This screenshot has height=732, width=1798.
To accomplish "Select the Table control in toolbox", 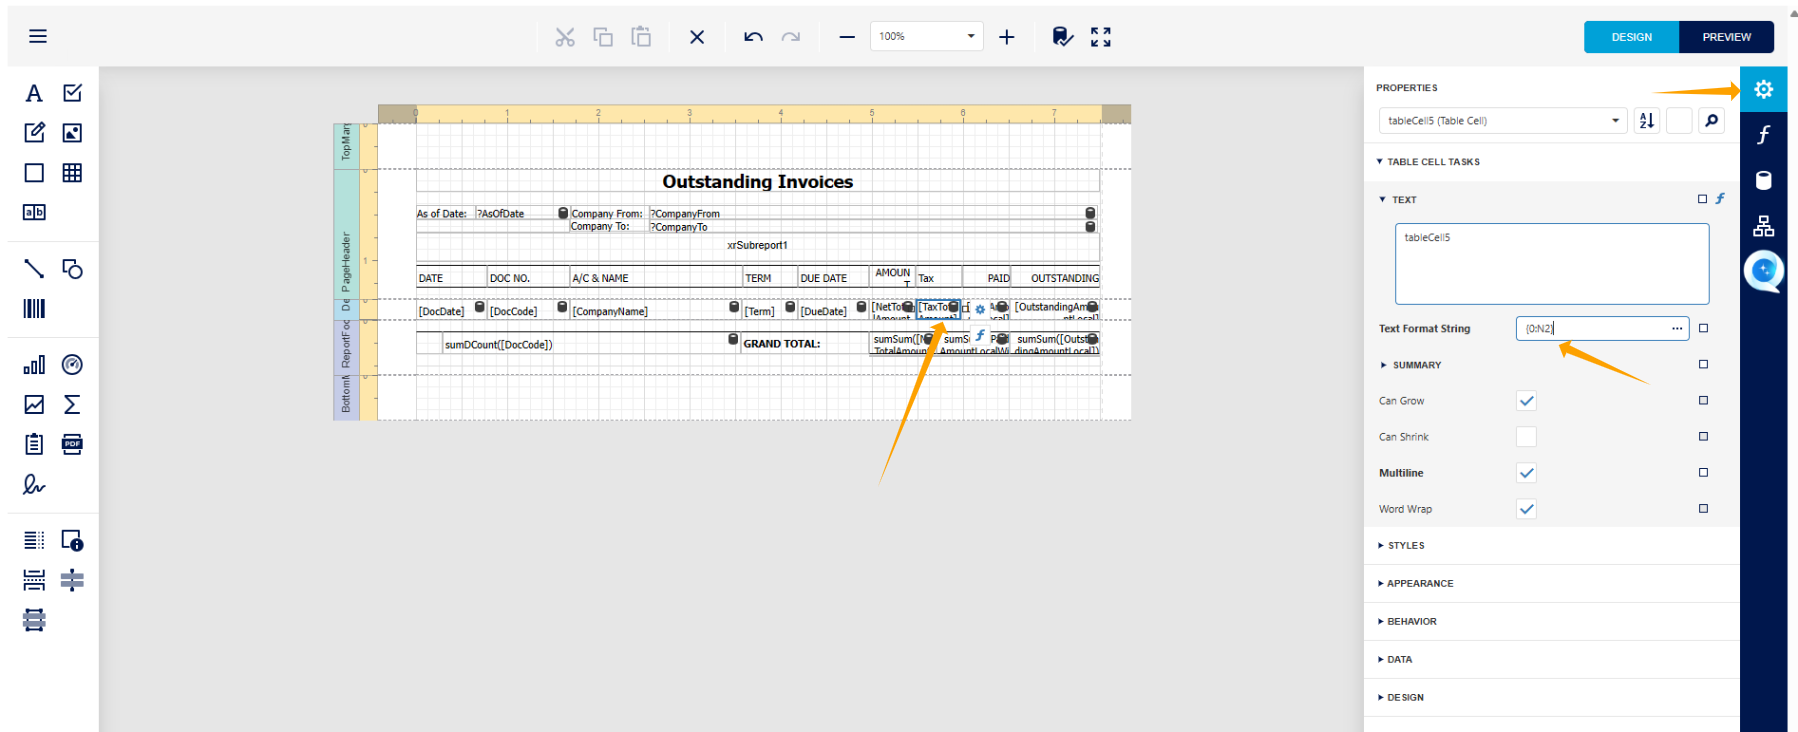I will [72, 173].
